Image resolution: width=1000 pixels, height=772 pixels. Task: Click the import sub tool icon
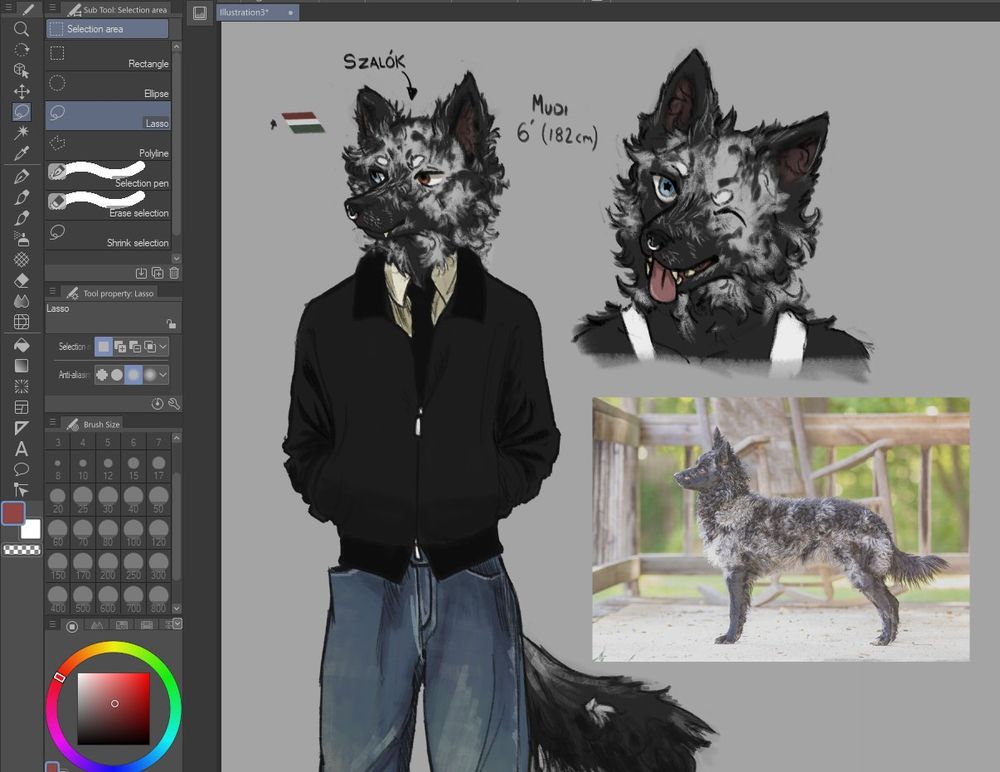(x=141, y=273)
